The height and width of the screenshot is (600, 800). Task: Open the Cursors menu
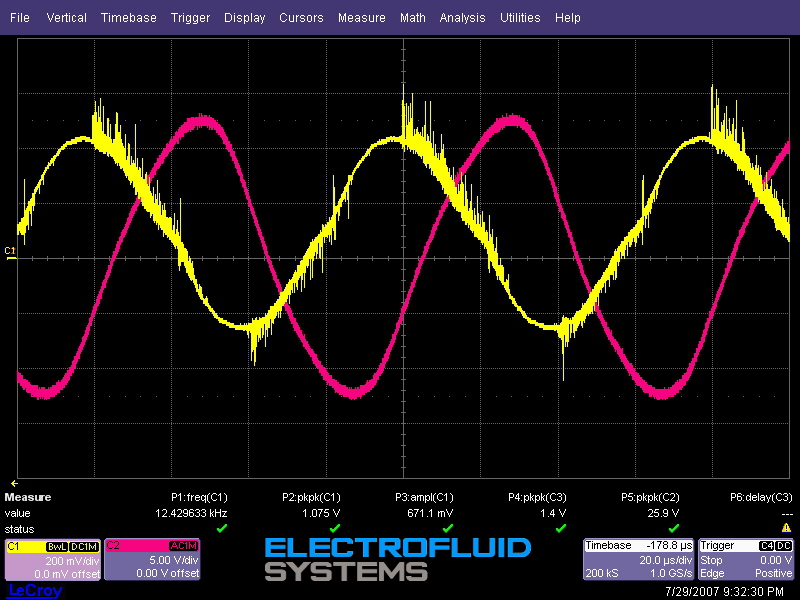pos(301,17)
